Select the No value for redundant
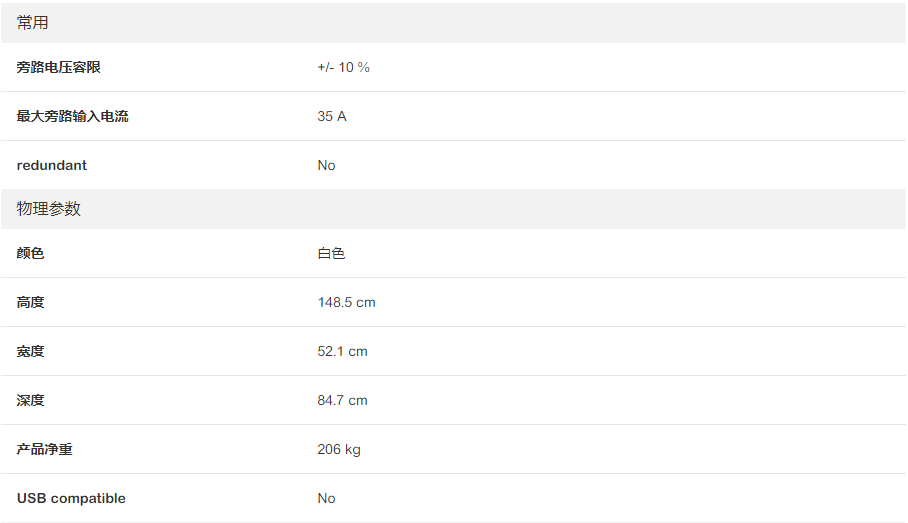Image resolution: width=908 pixels, height=523 pixels. coord(327,165)
